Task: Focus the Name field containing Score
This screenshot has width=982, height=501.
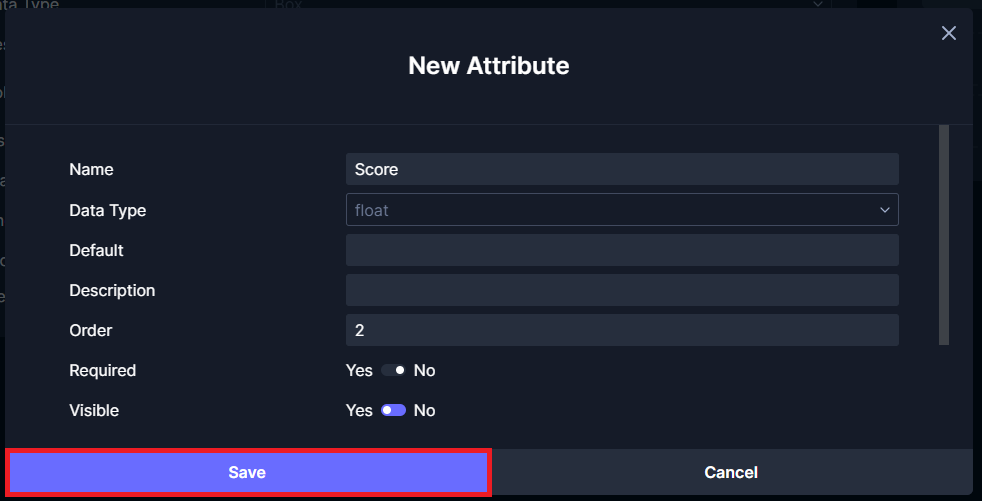Action: tap(622, 169)
